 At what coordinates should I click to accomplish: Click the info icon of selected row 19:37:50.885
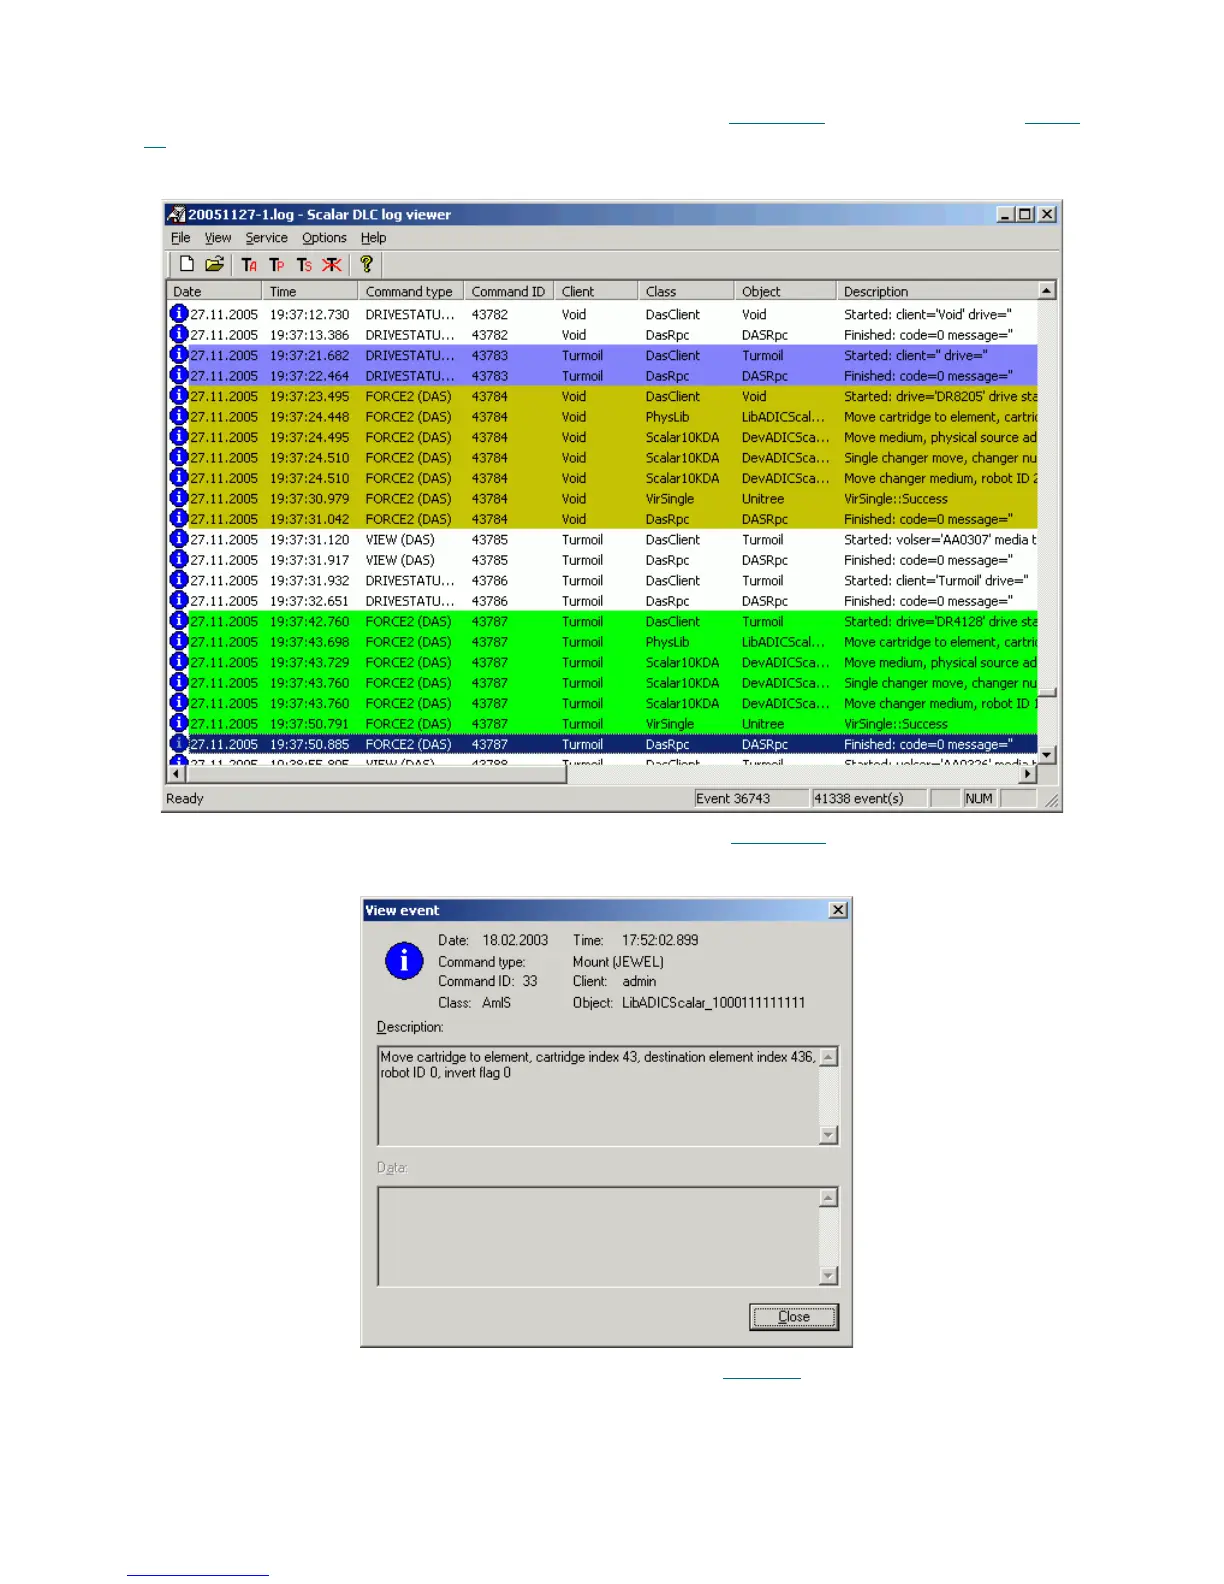pyautogui.click(x=179, y=744)
